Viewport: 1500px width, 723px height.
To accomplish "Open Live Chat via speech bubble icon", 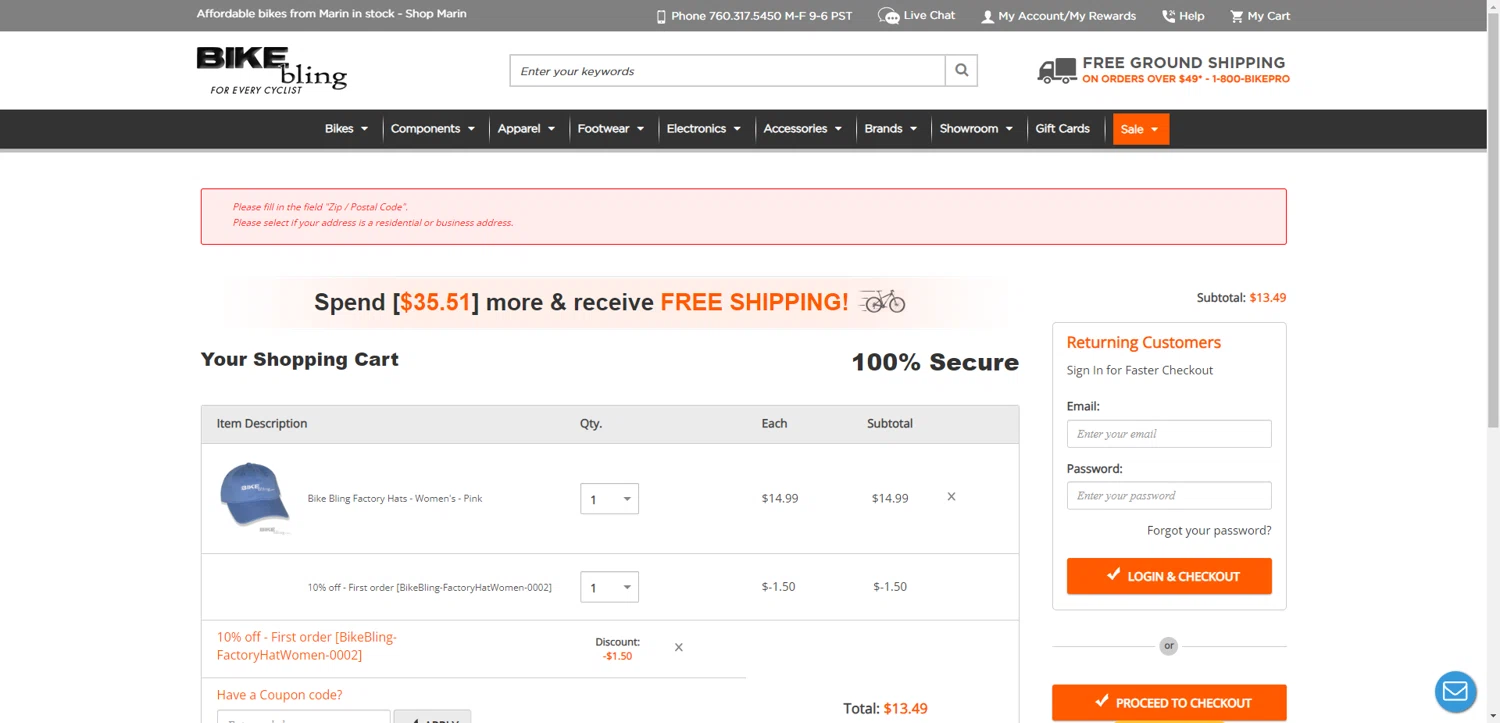I will (x=888, y=16).
